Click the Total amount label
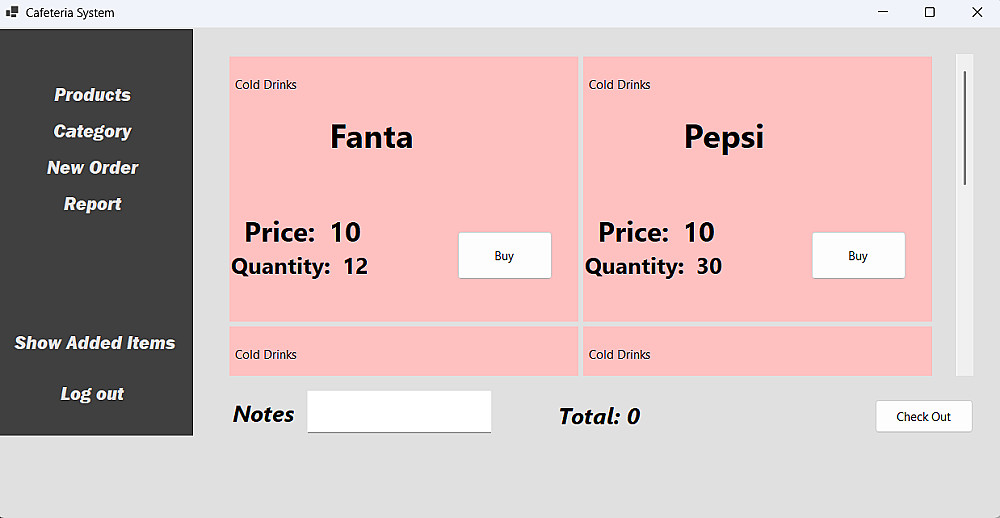This screenshot has height=518, width=1000. [599, 417]
